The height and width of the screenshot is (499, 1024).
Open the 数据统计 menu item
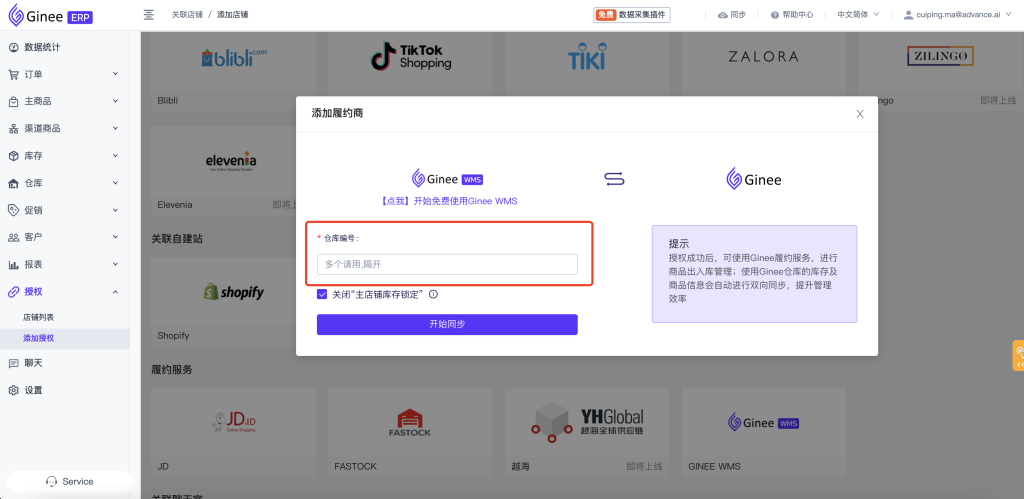[x=65, y=47]
